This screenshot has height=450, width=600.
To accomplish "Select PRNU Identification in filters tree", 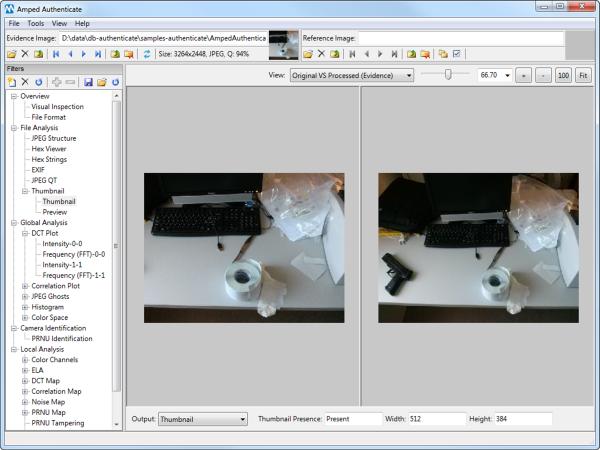I will (62, 338).
